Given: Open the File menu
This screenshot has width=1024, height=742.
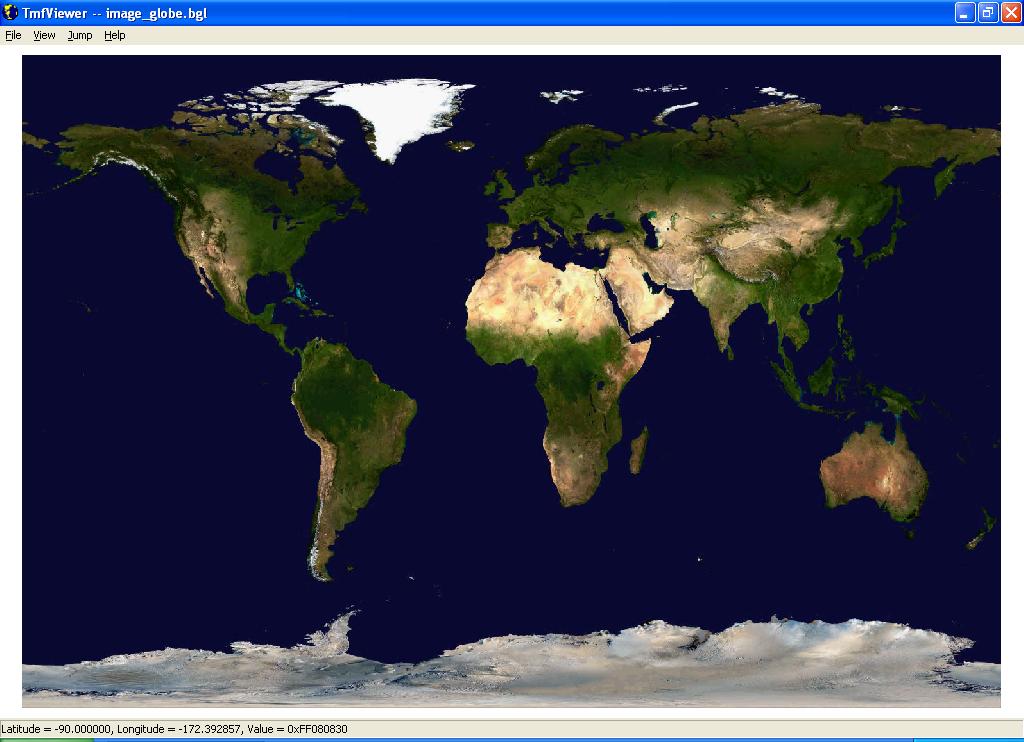Looking at the screenshot, I should (13, 35).
